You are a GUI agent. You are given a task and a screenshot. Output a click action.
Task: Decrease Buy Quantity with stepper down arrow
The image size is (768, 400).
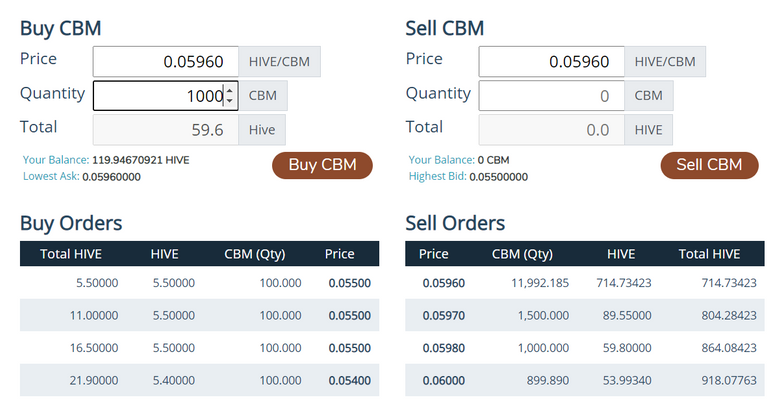tap(230, 101)
